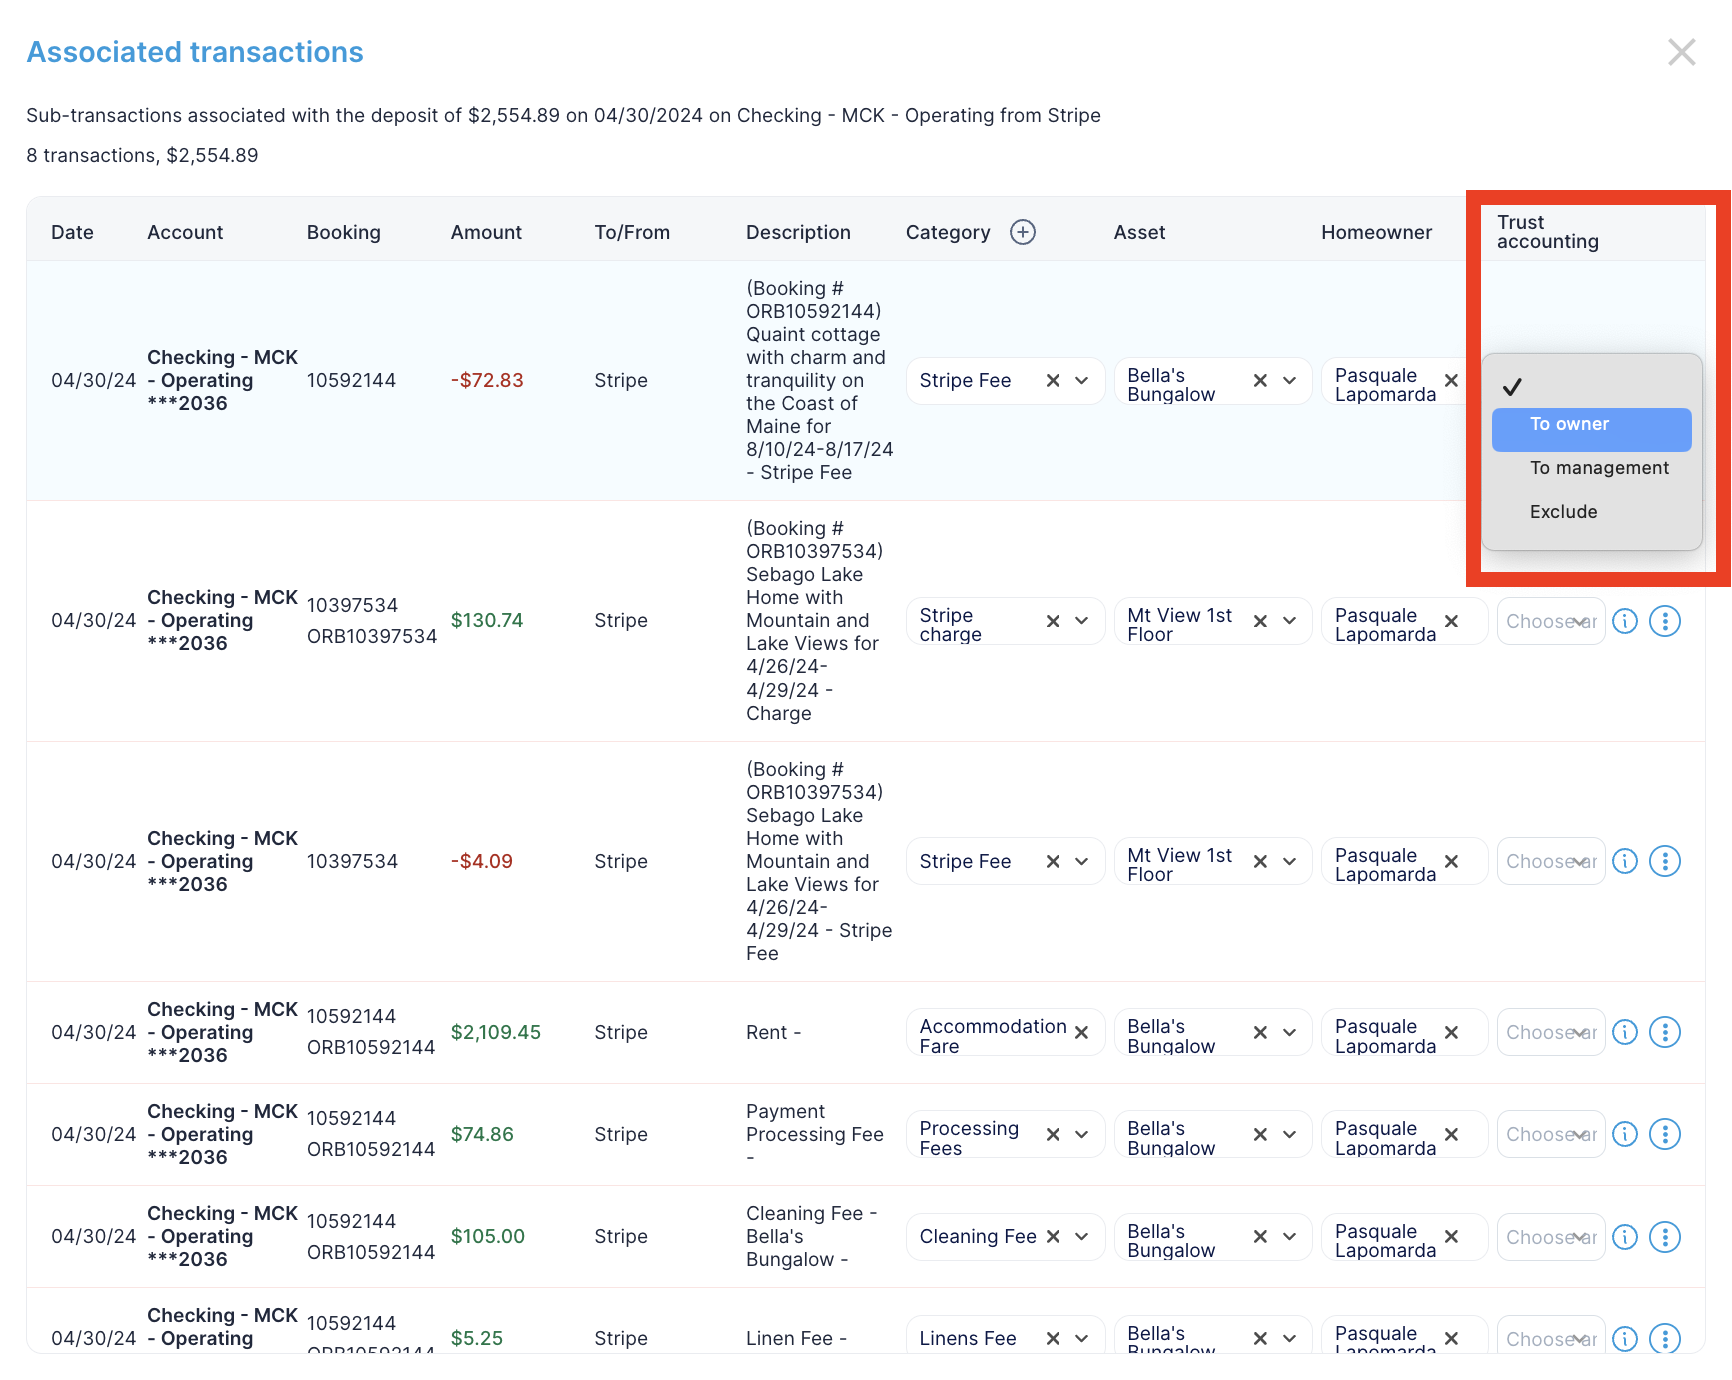Click the Date column header
Viewport: 1732px width, 1380px height.
click(x=72, y=232)
